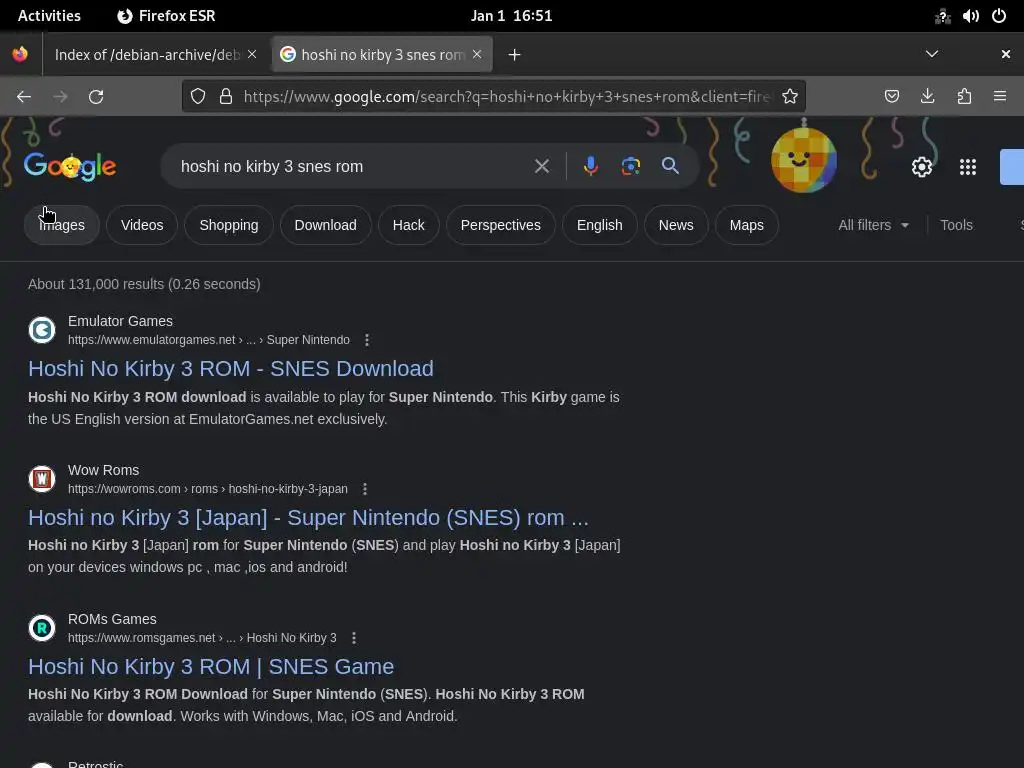This screenshot has width=1024, height=768.
Task: Select the Perspectives filter chip
Action: [x=500, y=225]
